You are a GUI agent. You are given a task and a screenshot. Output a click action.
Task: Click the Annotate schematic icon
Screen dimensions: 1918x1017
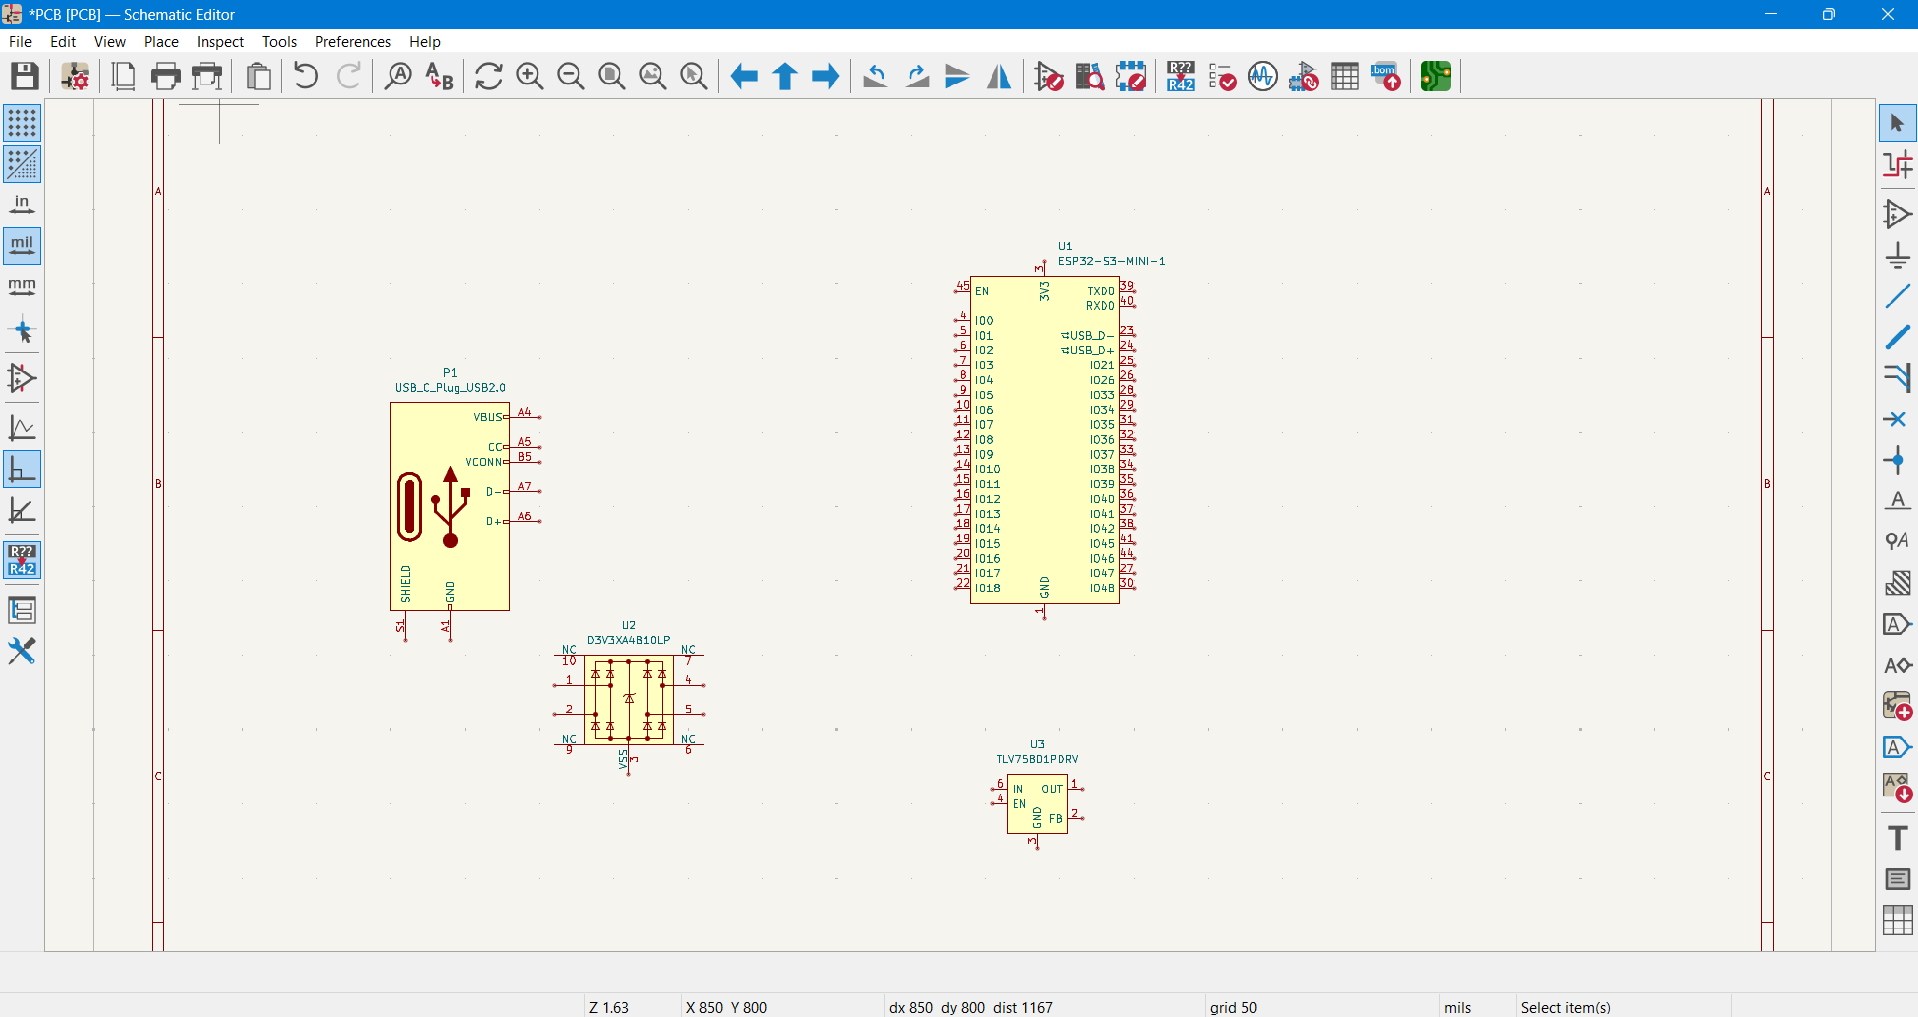[x=1180, y=76]
